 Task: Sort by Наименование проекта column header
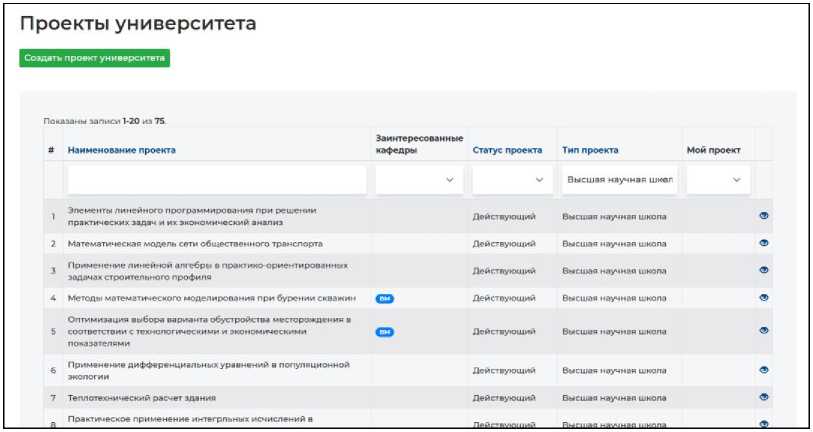(x=121, y=150)
